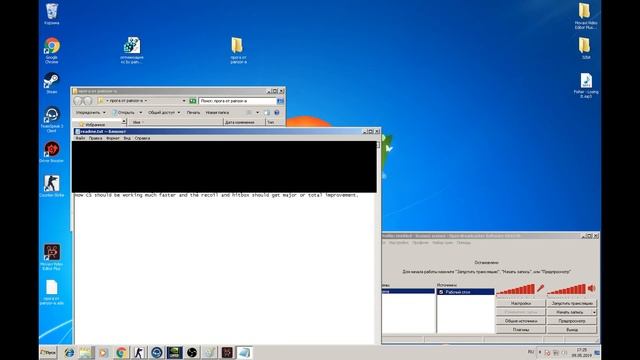Screen dimensions: 640x360
Task: Open the view options dropdown arrow in Explorer
Action: coord(257,112)
